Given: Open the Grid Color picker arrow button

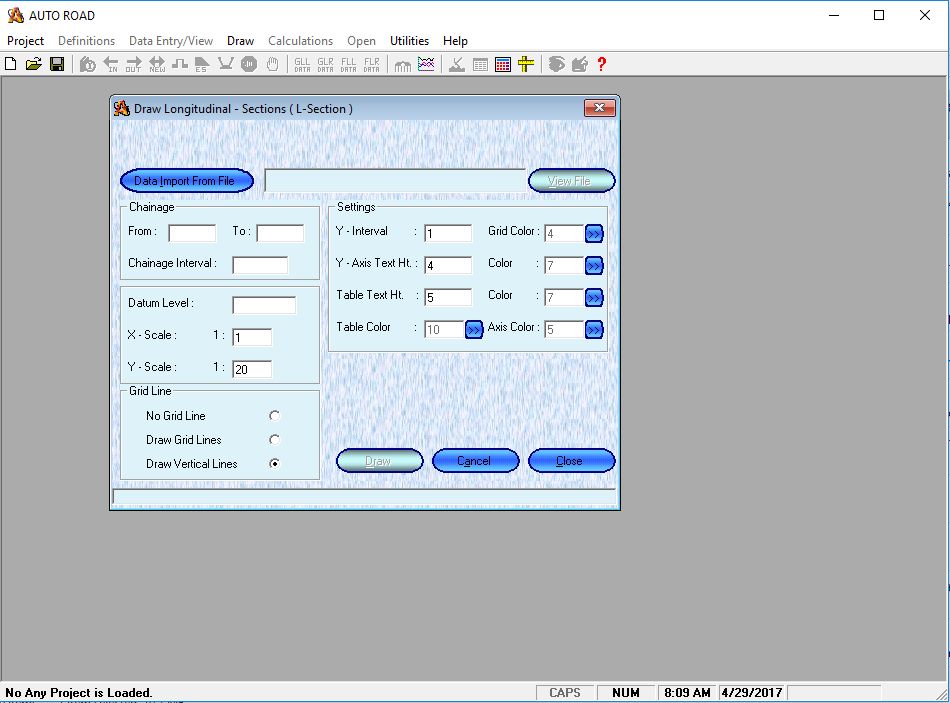Looking at the screenshot, I should 594,233.
